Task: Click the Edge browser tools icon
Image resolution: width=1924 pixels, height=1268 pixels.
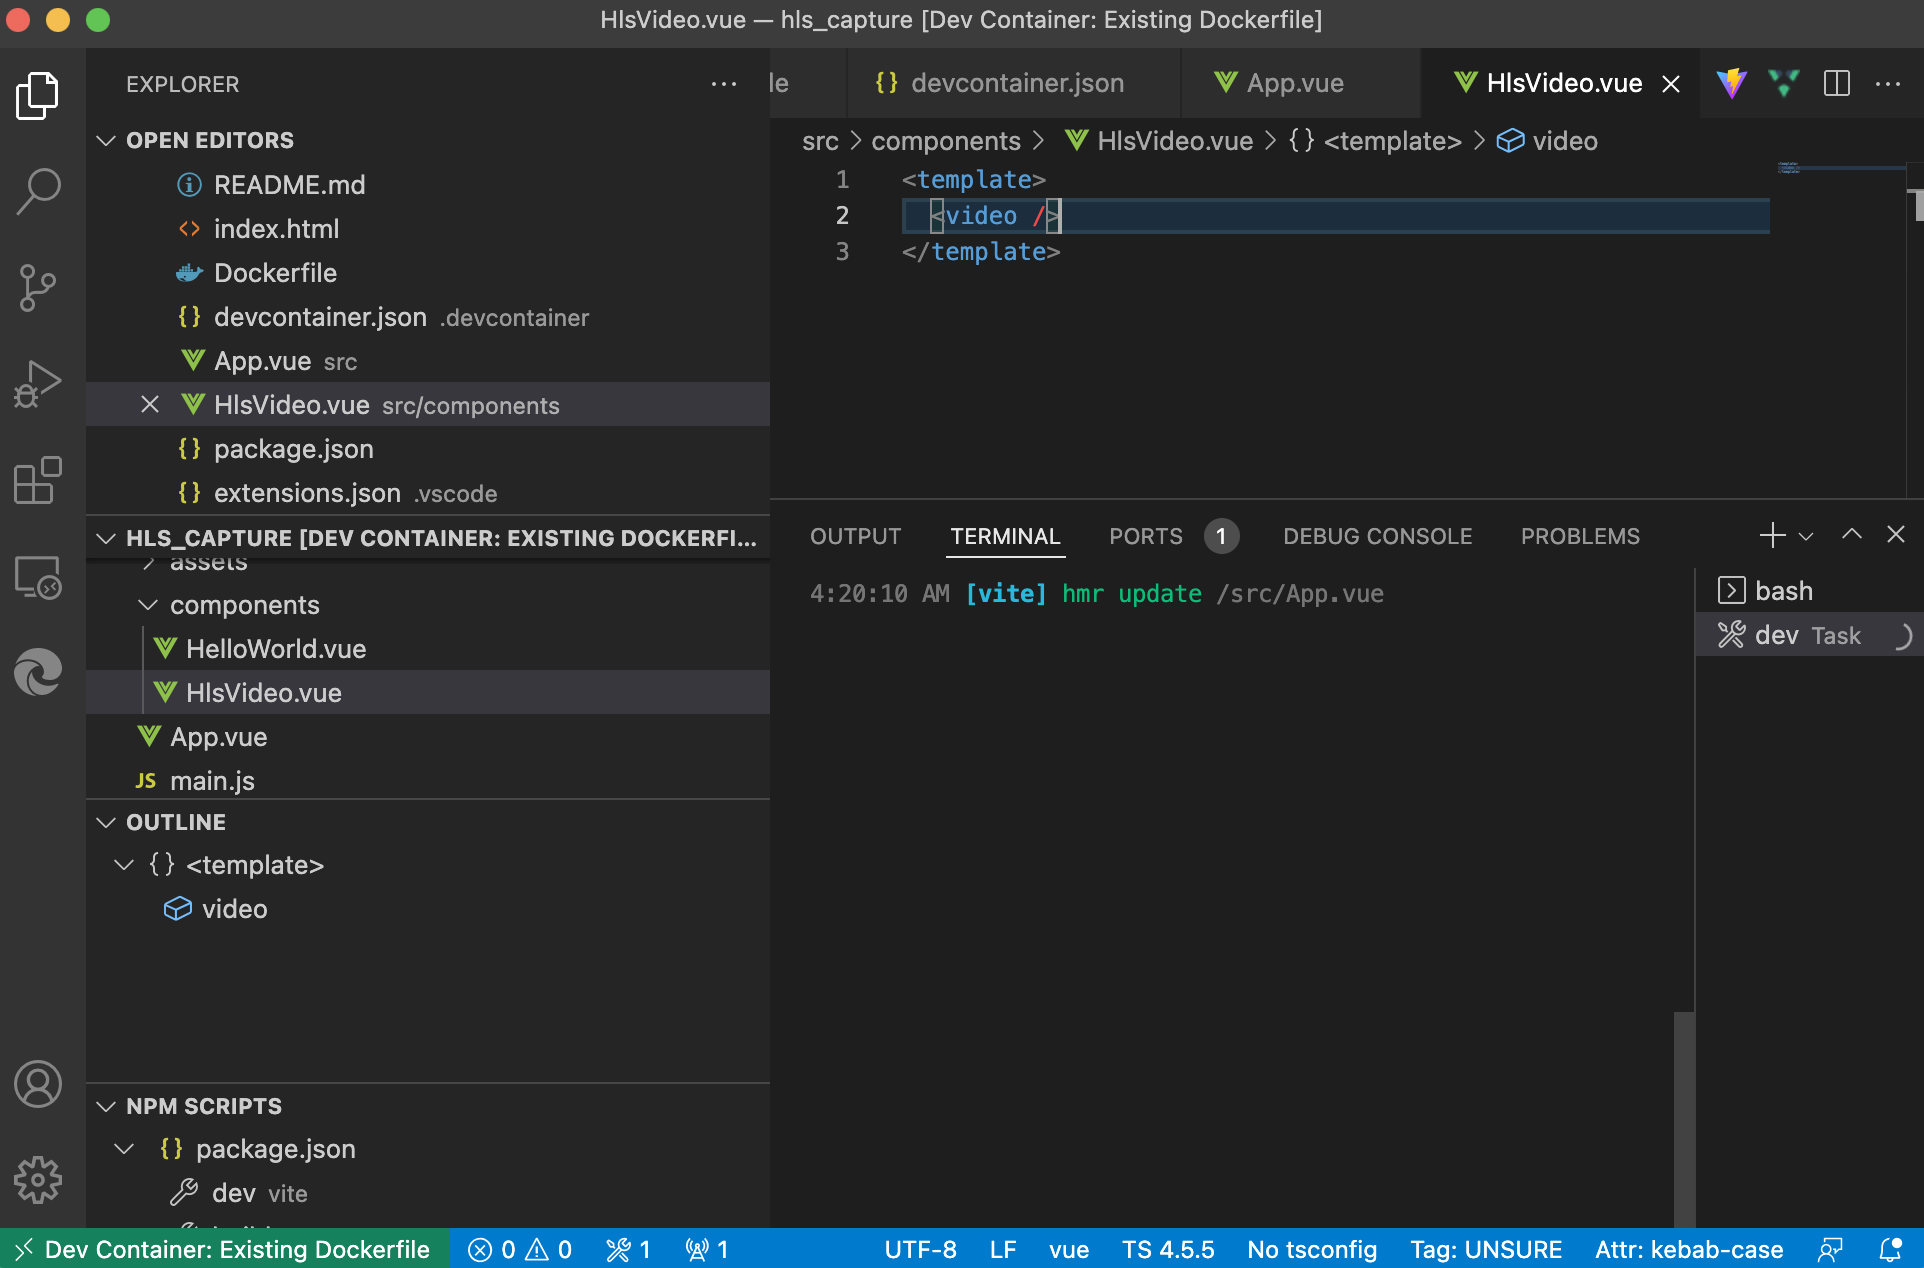Action: pos(38,672)
